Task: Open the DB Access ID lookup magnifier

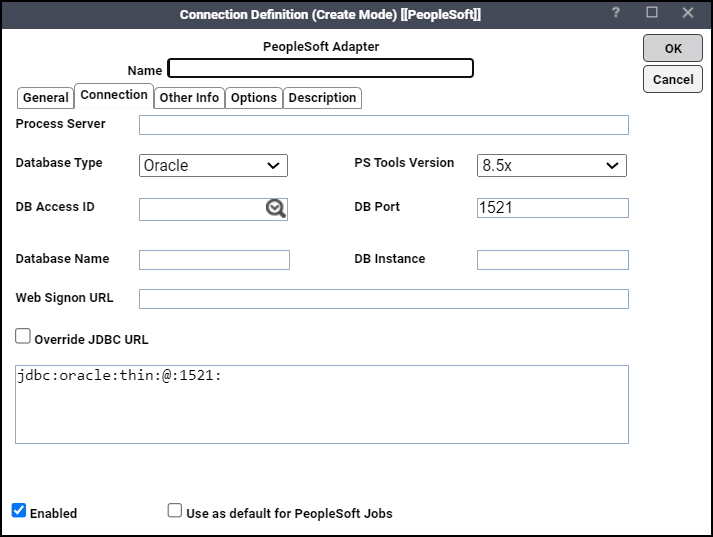Action: 276,208
